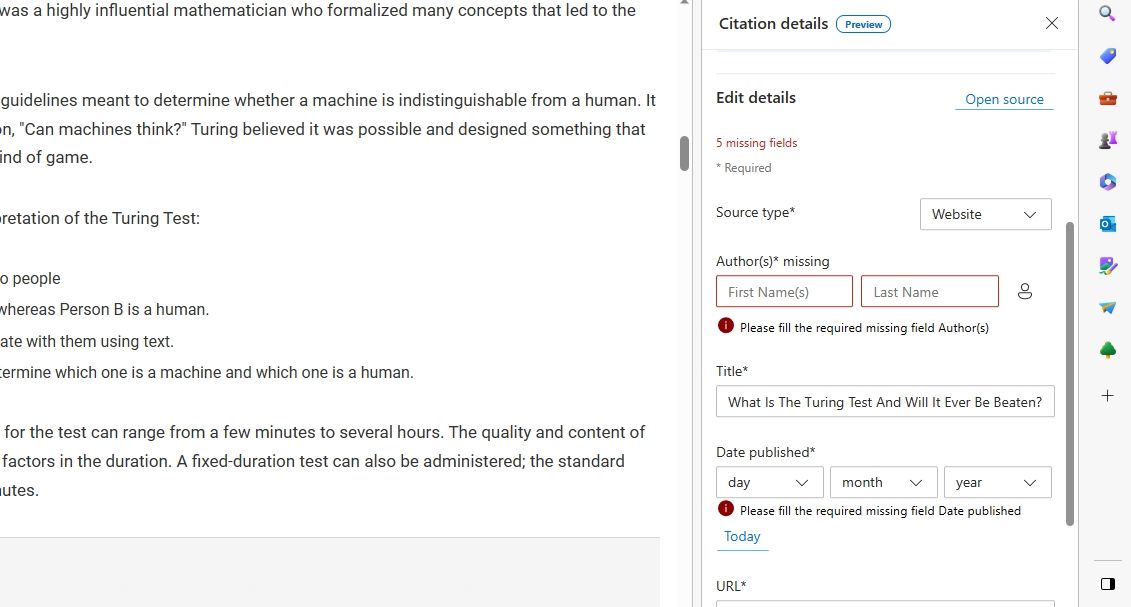Click the plus icon to customize sidebar
This screenshot has height=607, width=1131.
click(1107, 396)
